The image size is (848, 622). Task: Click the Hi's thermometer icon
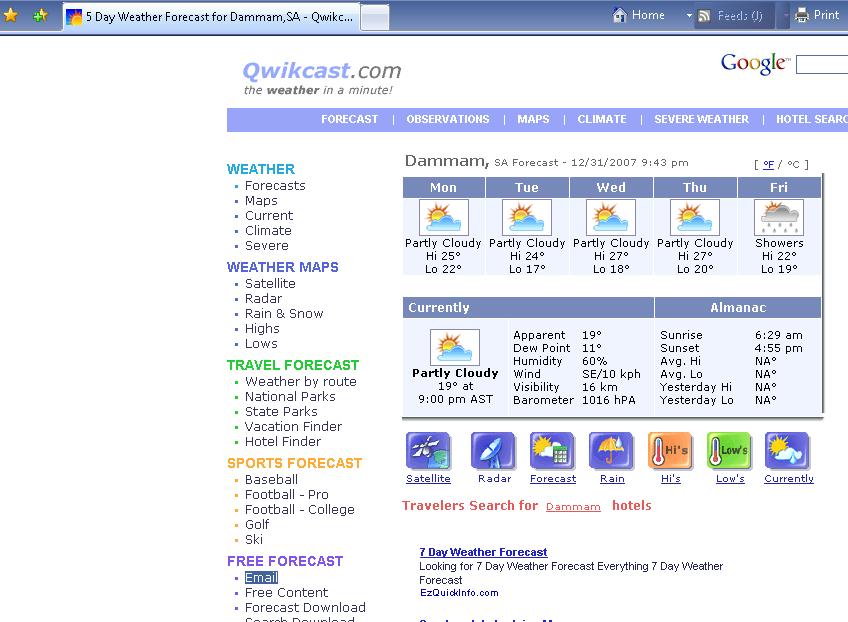[x=670, y=452]
